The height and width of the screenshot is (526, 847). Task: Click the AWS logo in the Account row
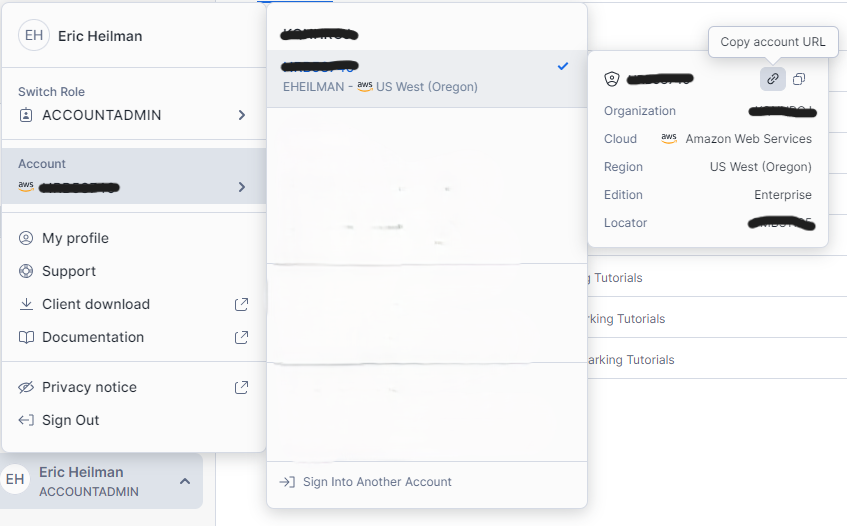26,186
